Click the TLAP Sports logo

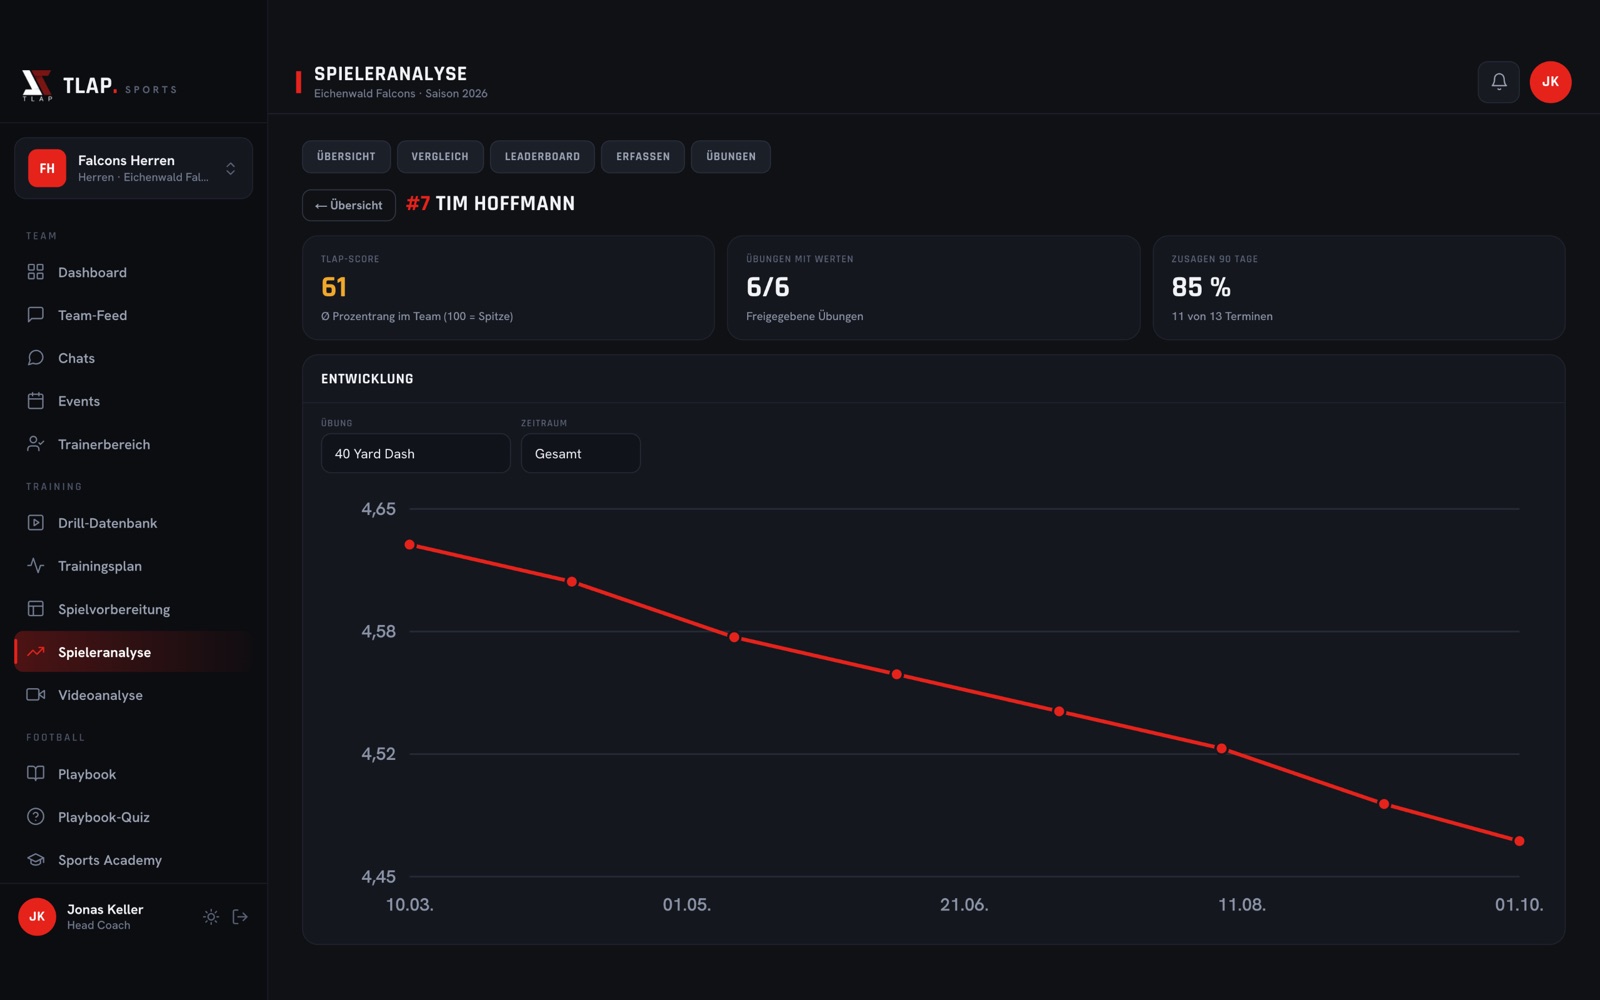pos(99,86)
